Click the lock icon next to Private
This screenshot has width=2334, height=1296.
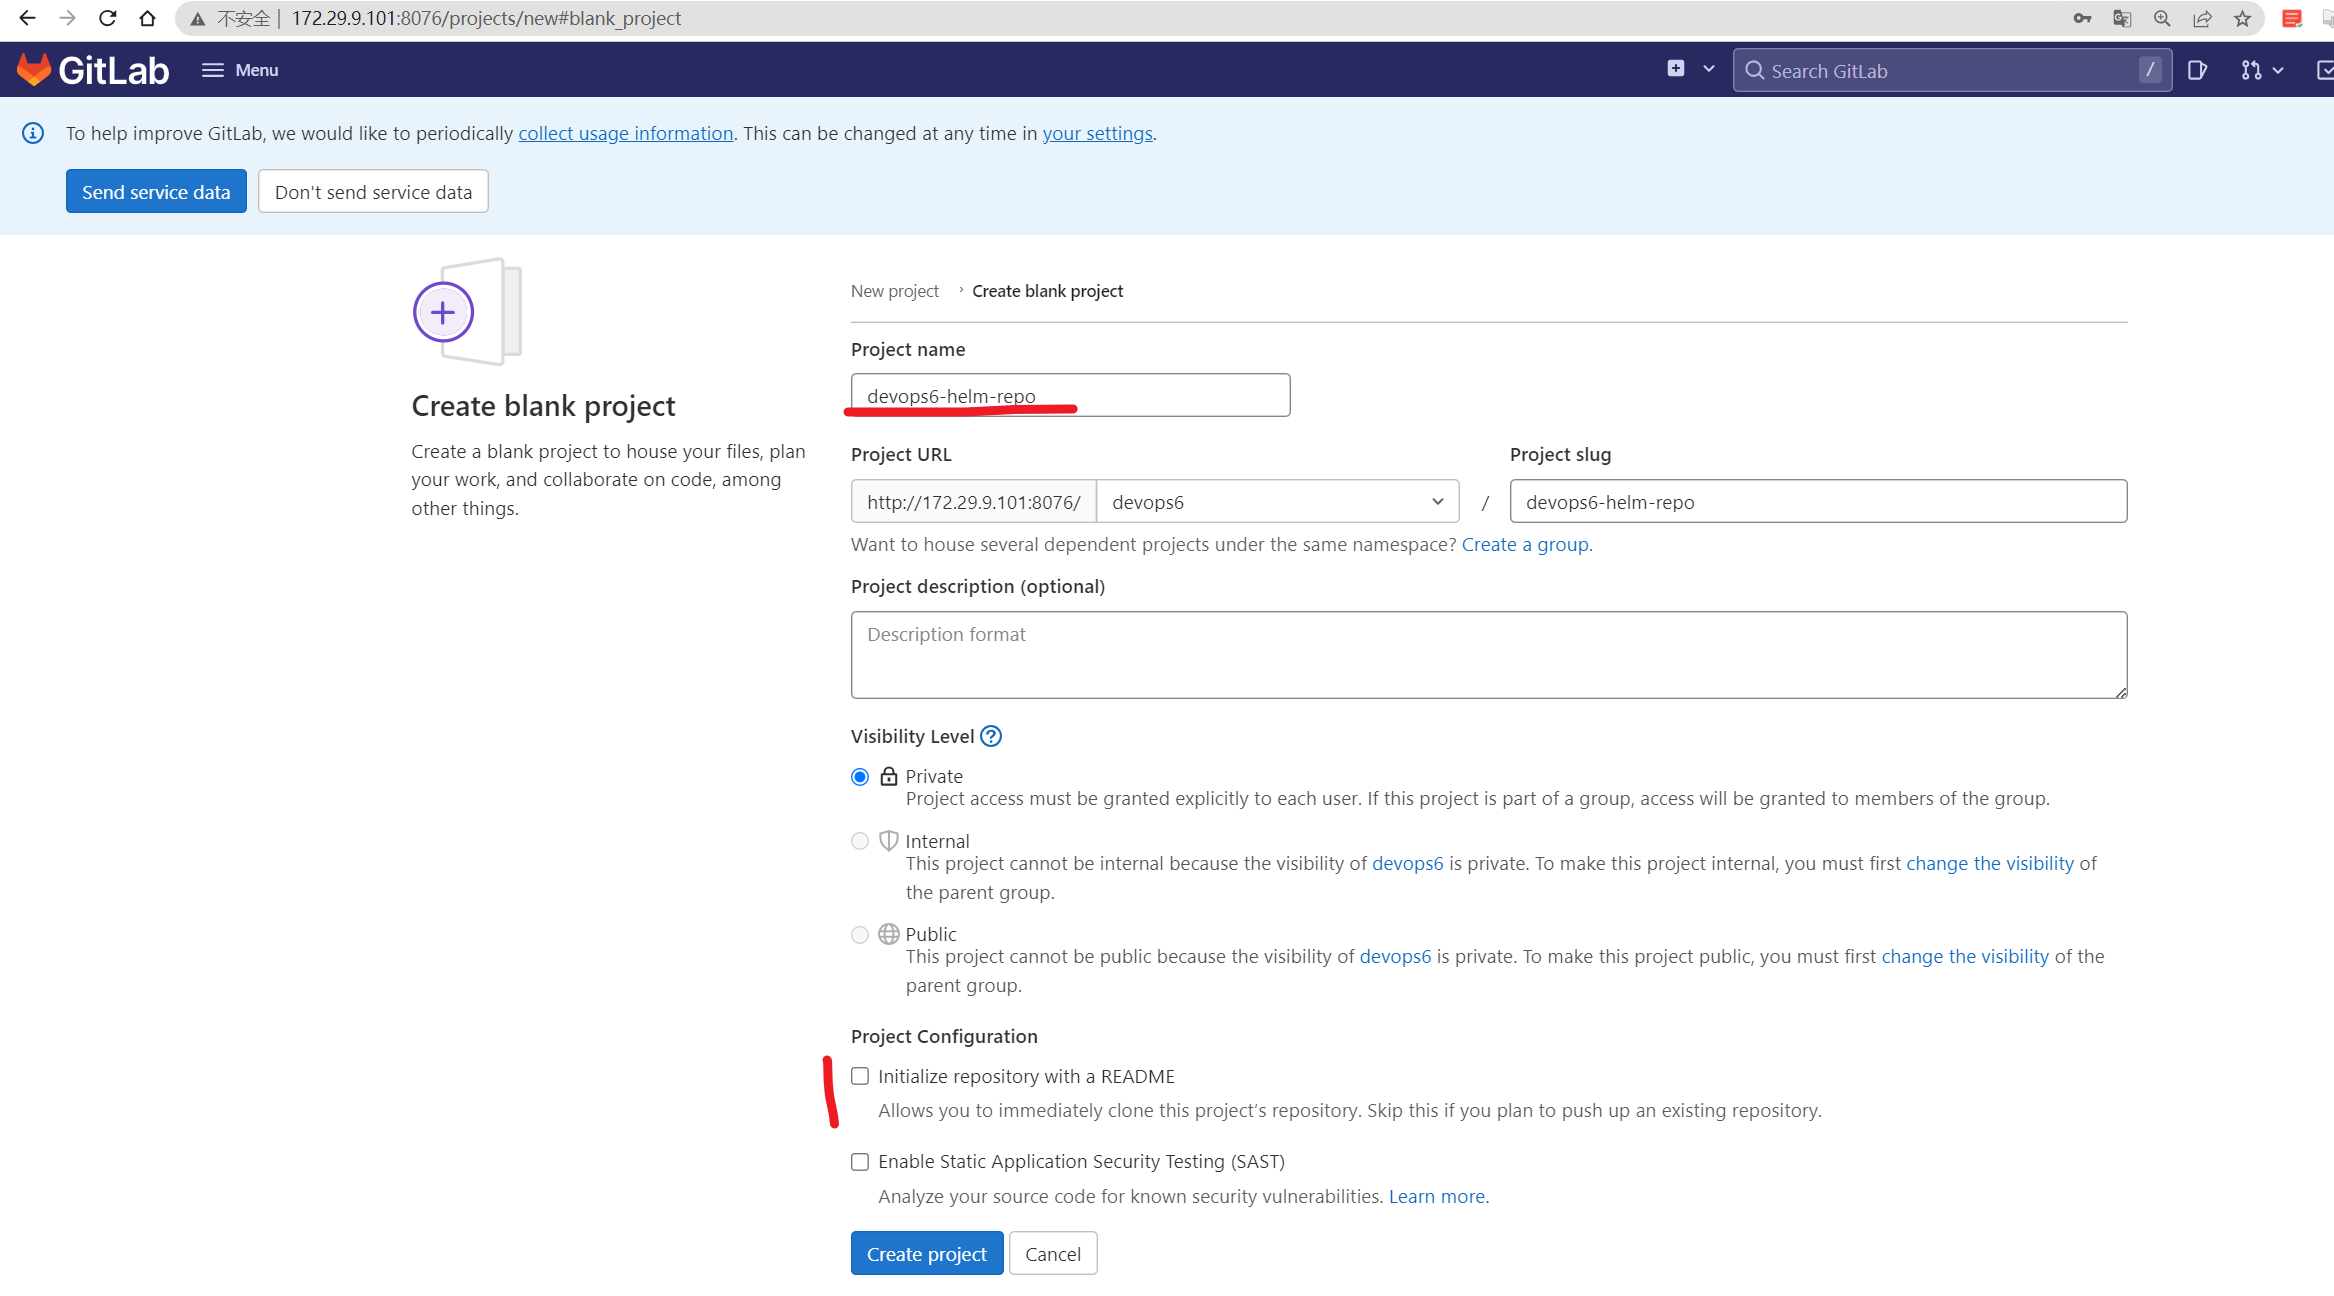[x=889, y=776]
